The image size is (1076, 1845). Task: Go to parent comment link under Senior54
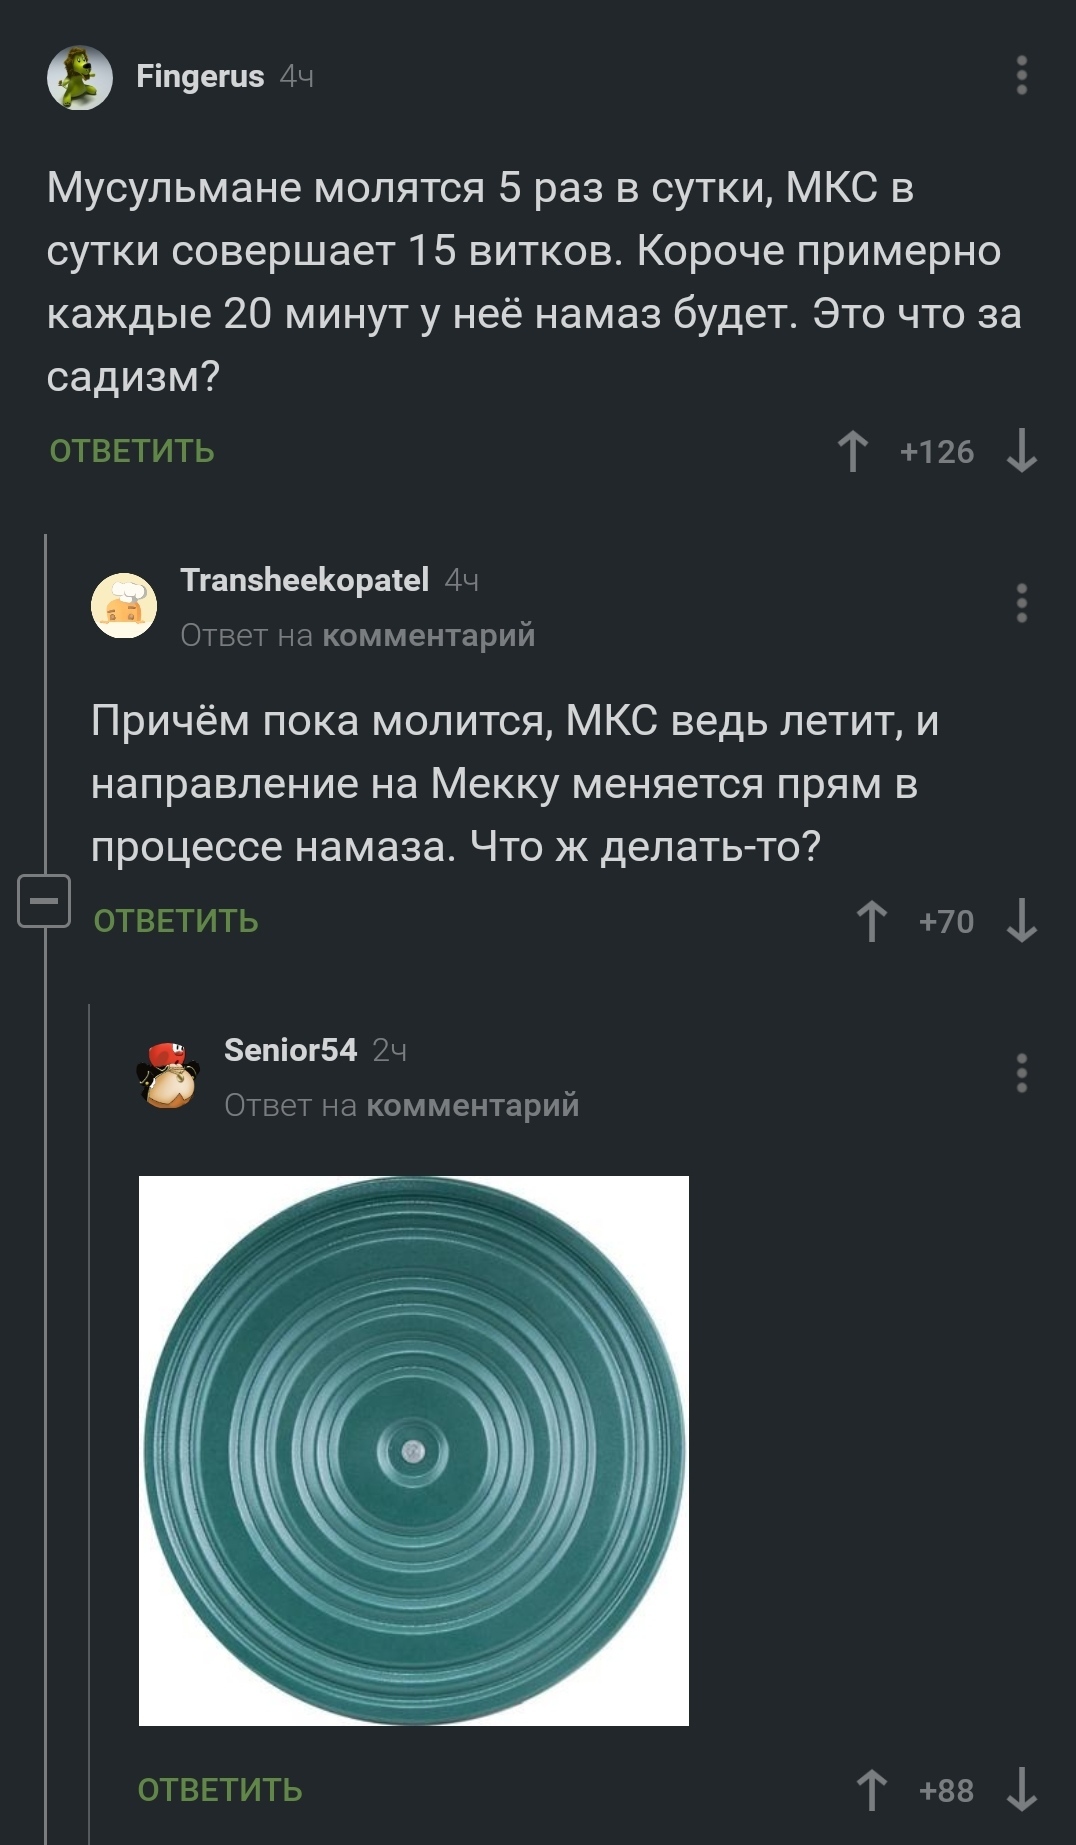click(x=473, y=1105)
